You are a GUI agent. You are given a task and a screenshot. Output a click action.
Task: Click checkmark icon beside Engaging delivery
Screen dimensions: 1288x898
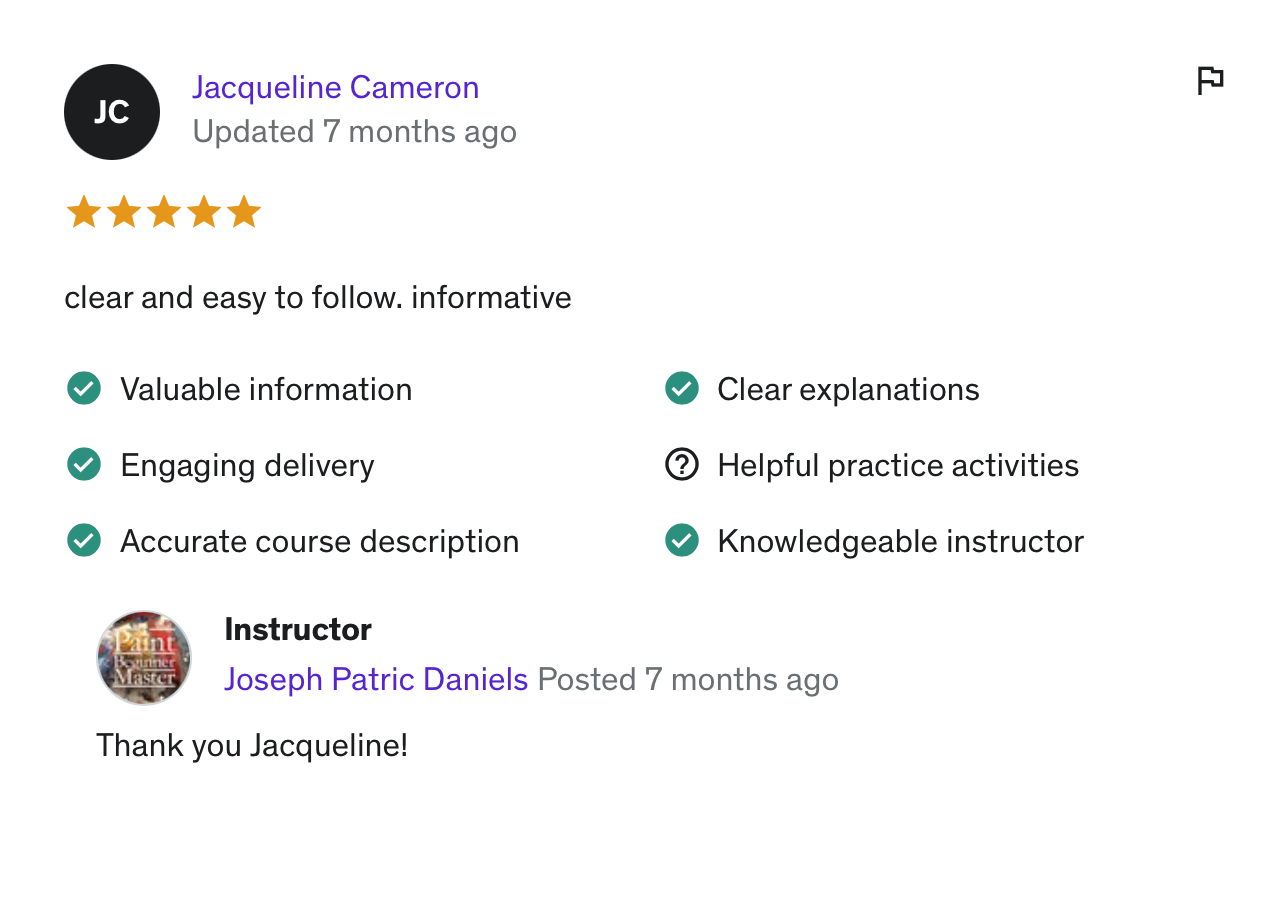click(84, 465)
